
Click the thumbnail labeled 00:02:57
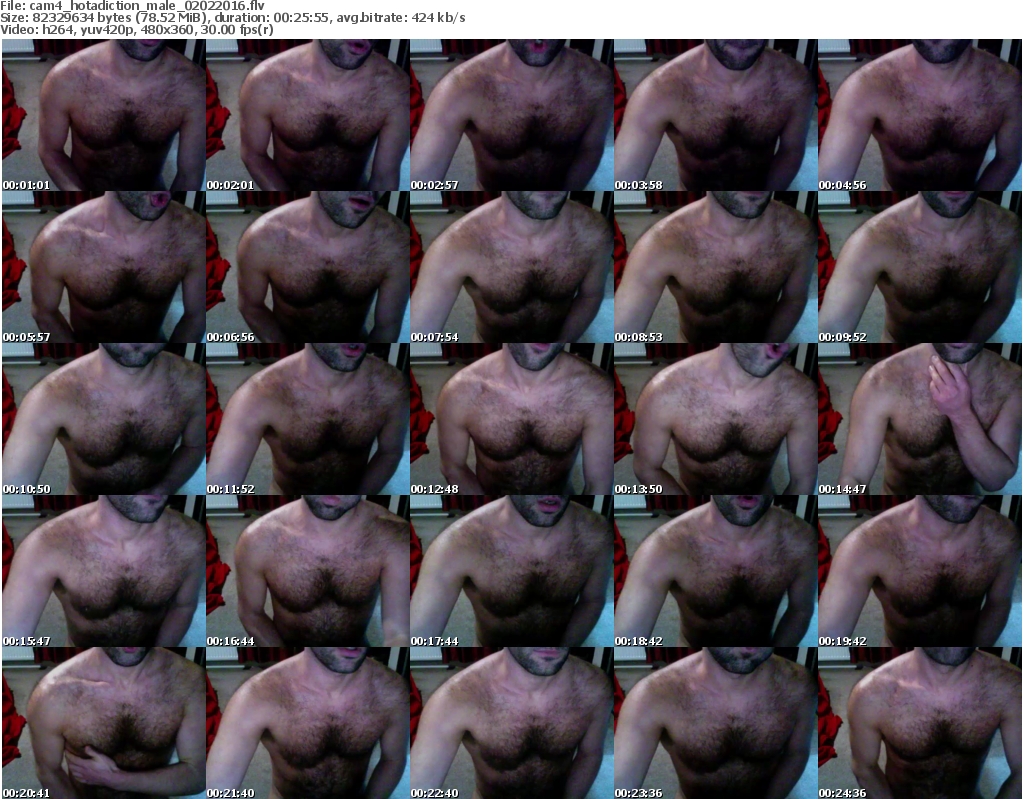click(511, 115)
